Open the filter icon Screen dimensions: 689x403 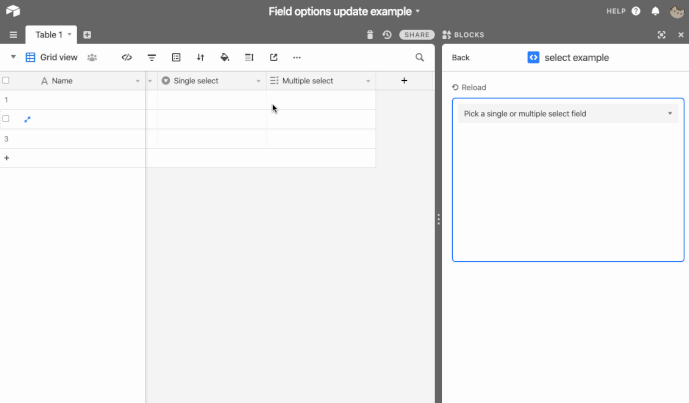tap(152, 58)
